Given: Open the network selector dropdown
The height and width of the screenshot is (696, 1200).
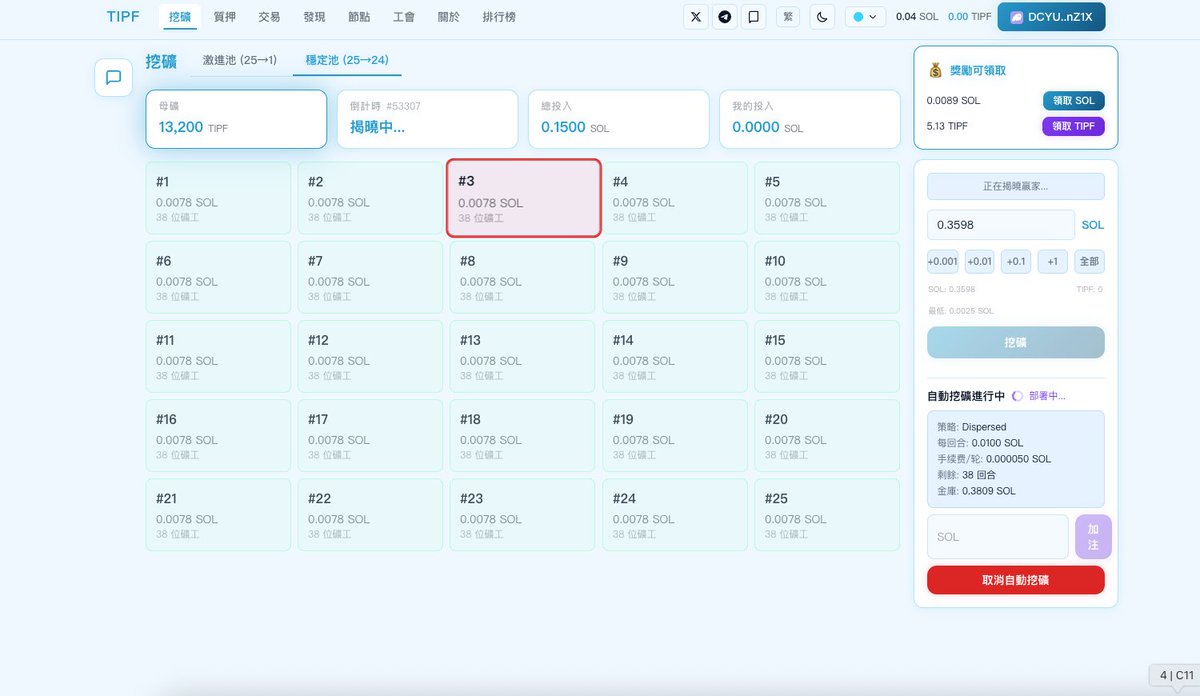Looking at the screenshot, I should point(865,17).
